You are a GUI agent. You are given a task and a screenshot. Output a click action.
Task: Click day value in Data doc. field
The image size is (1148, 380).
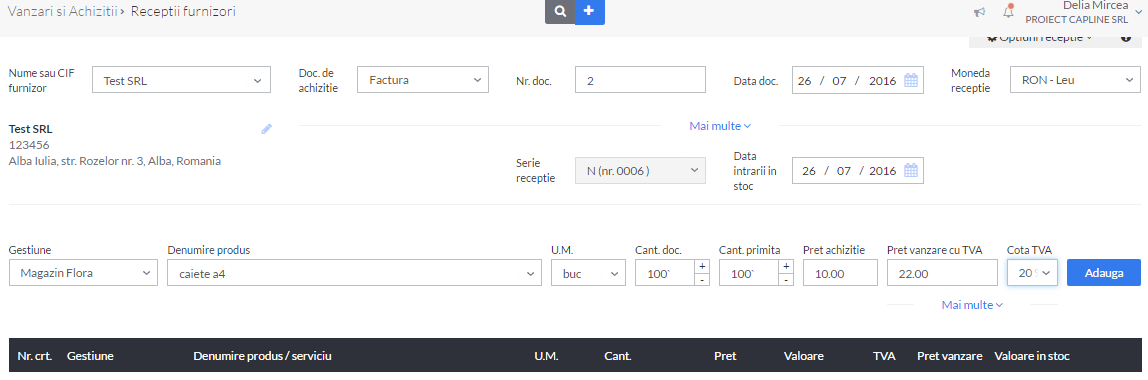[x=805, y=81]
